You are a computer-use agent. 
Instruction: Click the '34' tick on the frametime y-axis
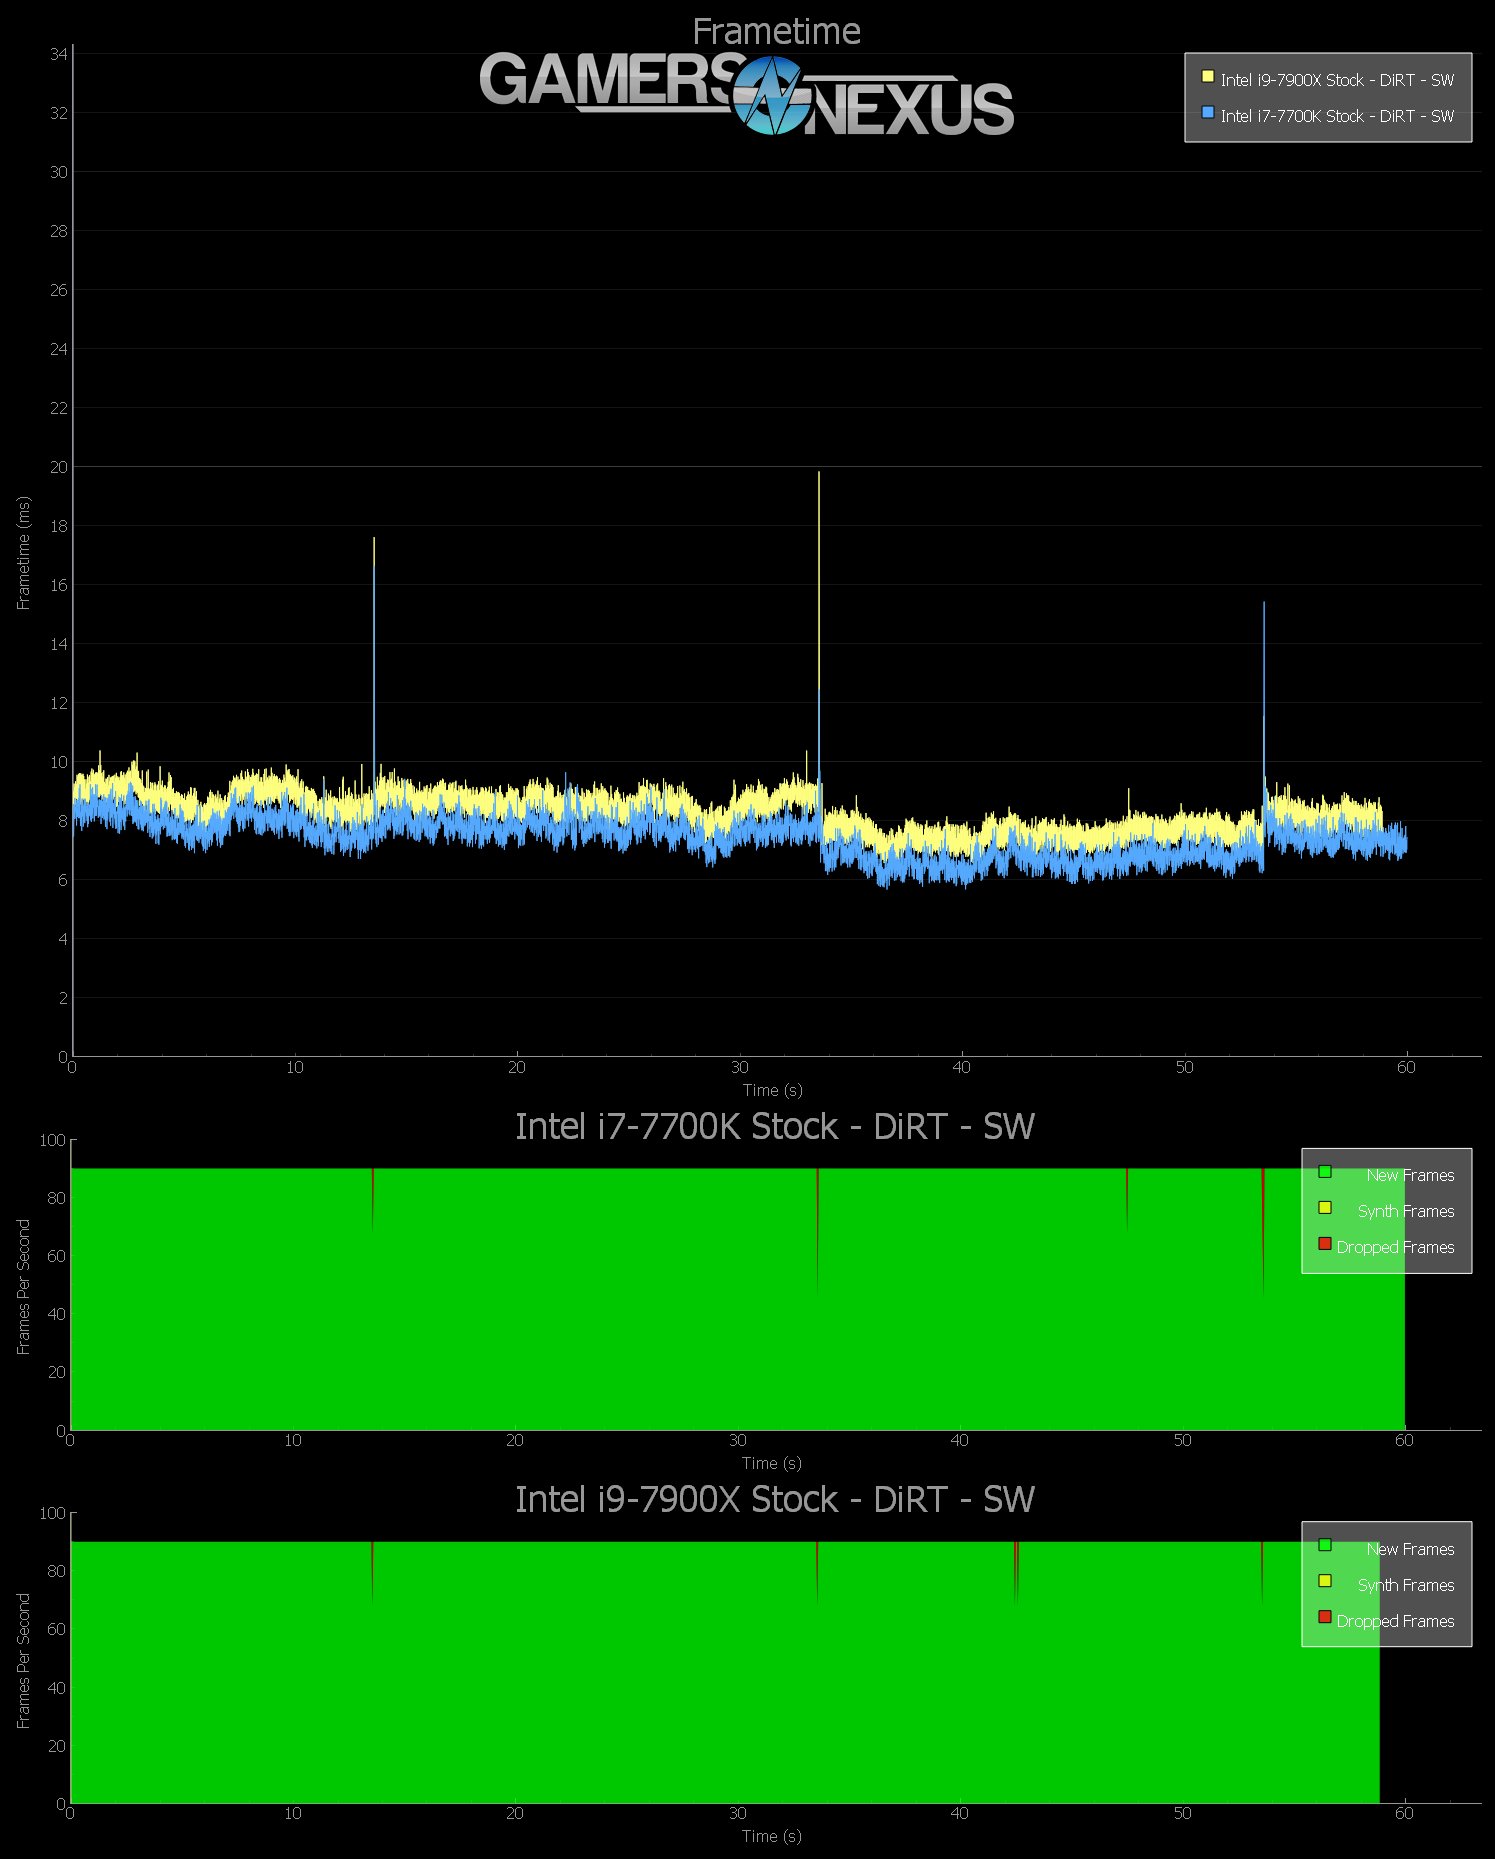click(x=58, y=54)
